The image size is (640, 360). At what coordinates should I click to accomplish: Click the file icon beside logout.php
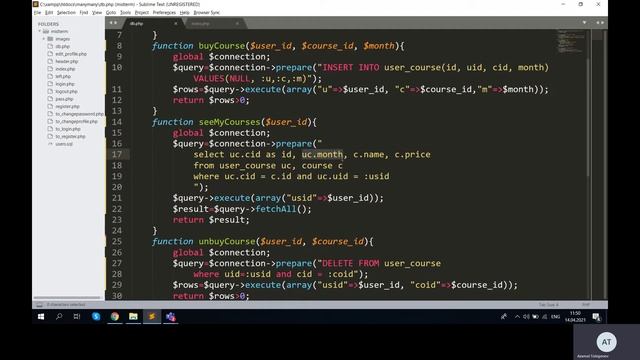[50, 91]
